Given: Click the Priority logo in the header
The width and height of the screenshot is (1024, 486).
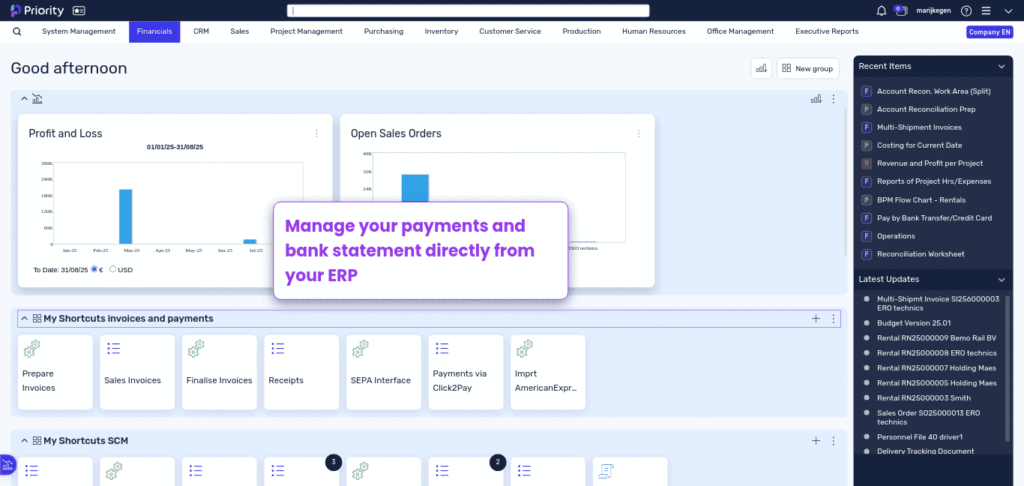Looking at the screenshot, I should coord(37,10).
